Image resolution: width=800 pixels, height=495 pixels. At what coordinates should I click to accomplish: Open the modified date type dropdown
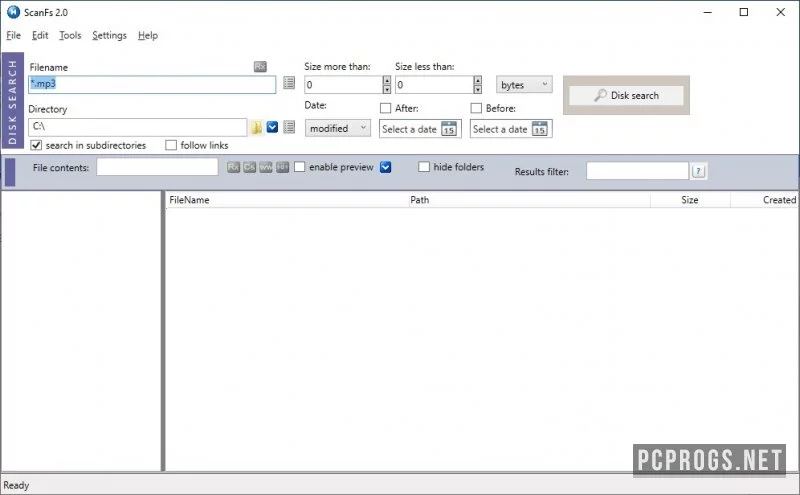[338, 128]
